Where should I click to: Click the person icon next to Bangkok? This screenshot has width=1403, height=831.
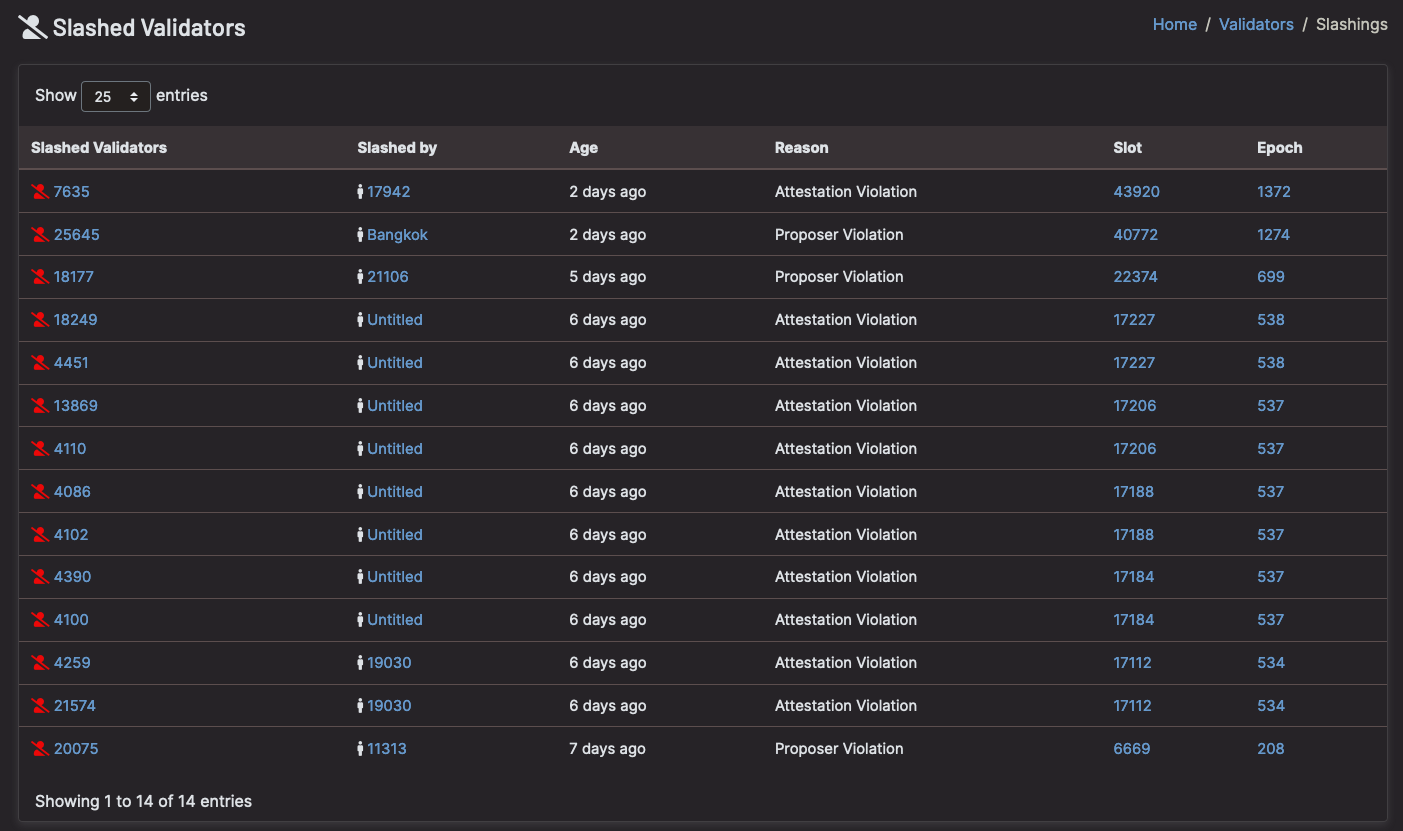pyautogui.click(x=360, y=235)
